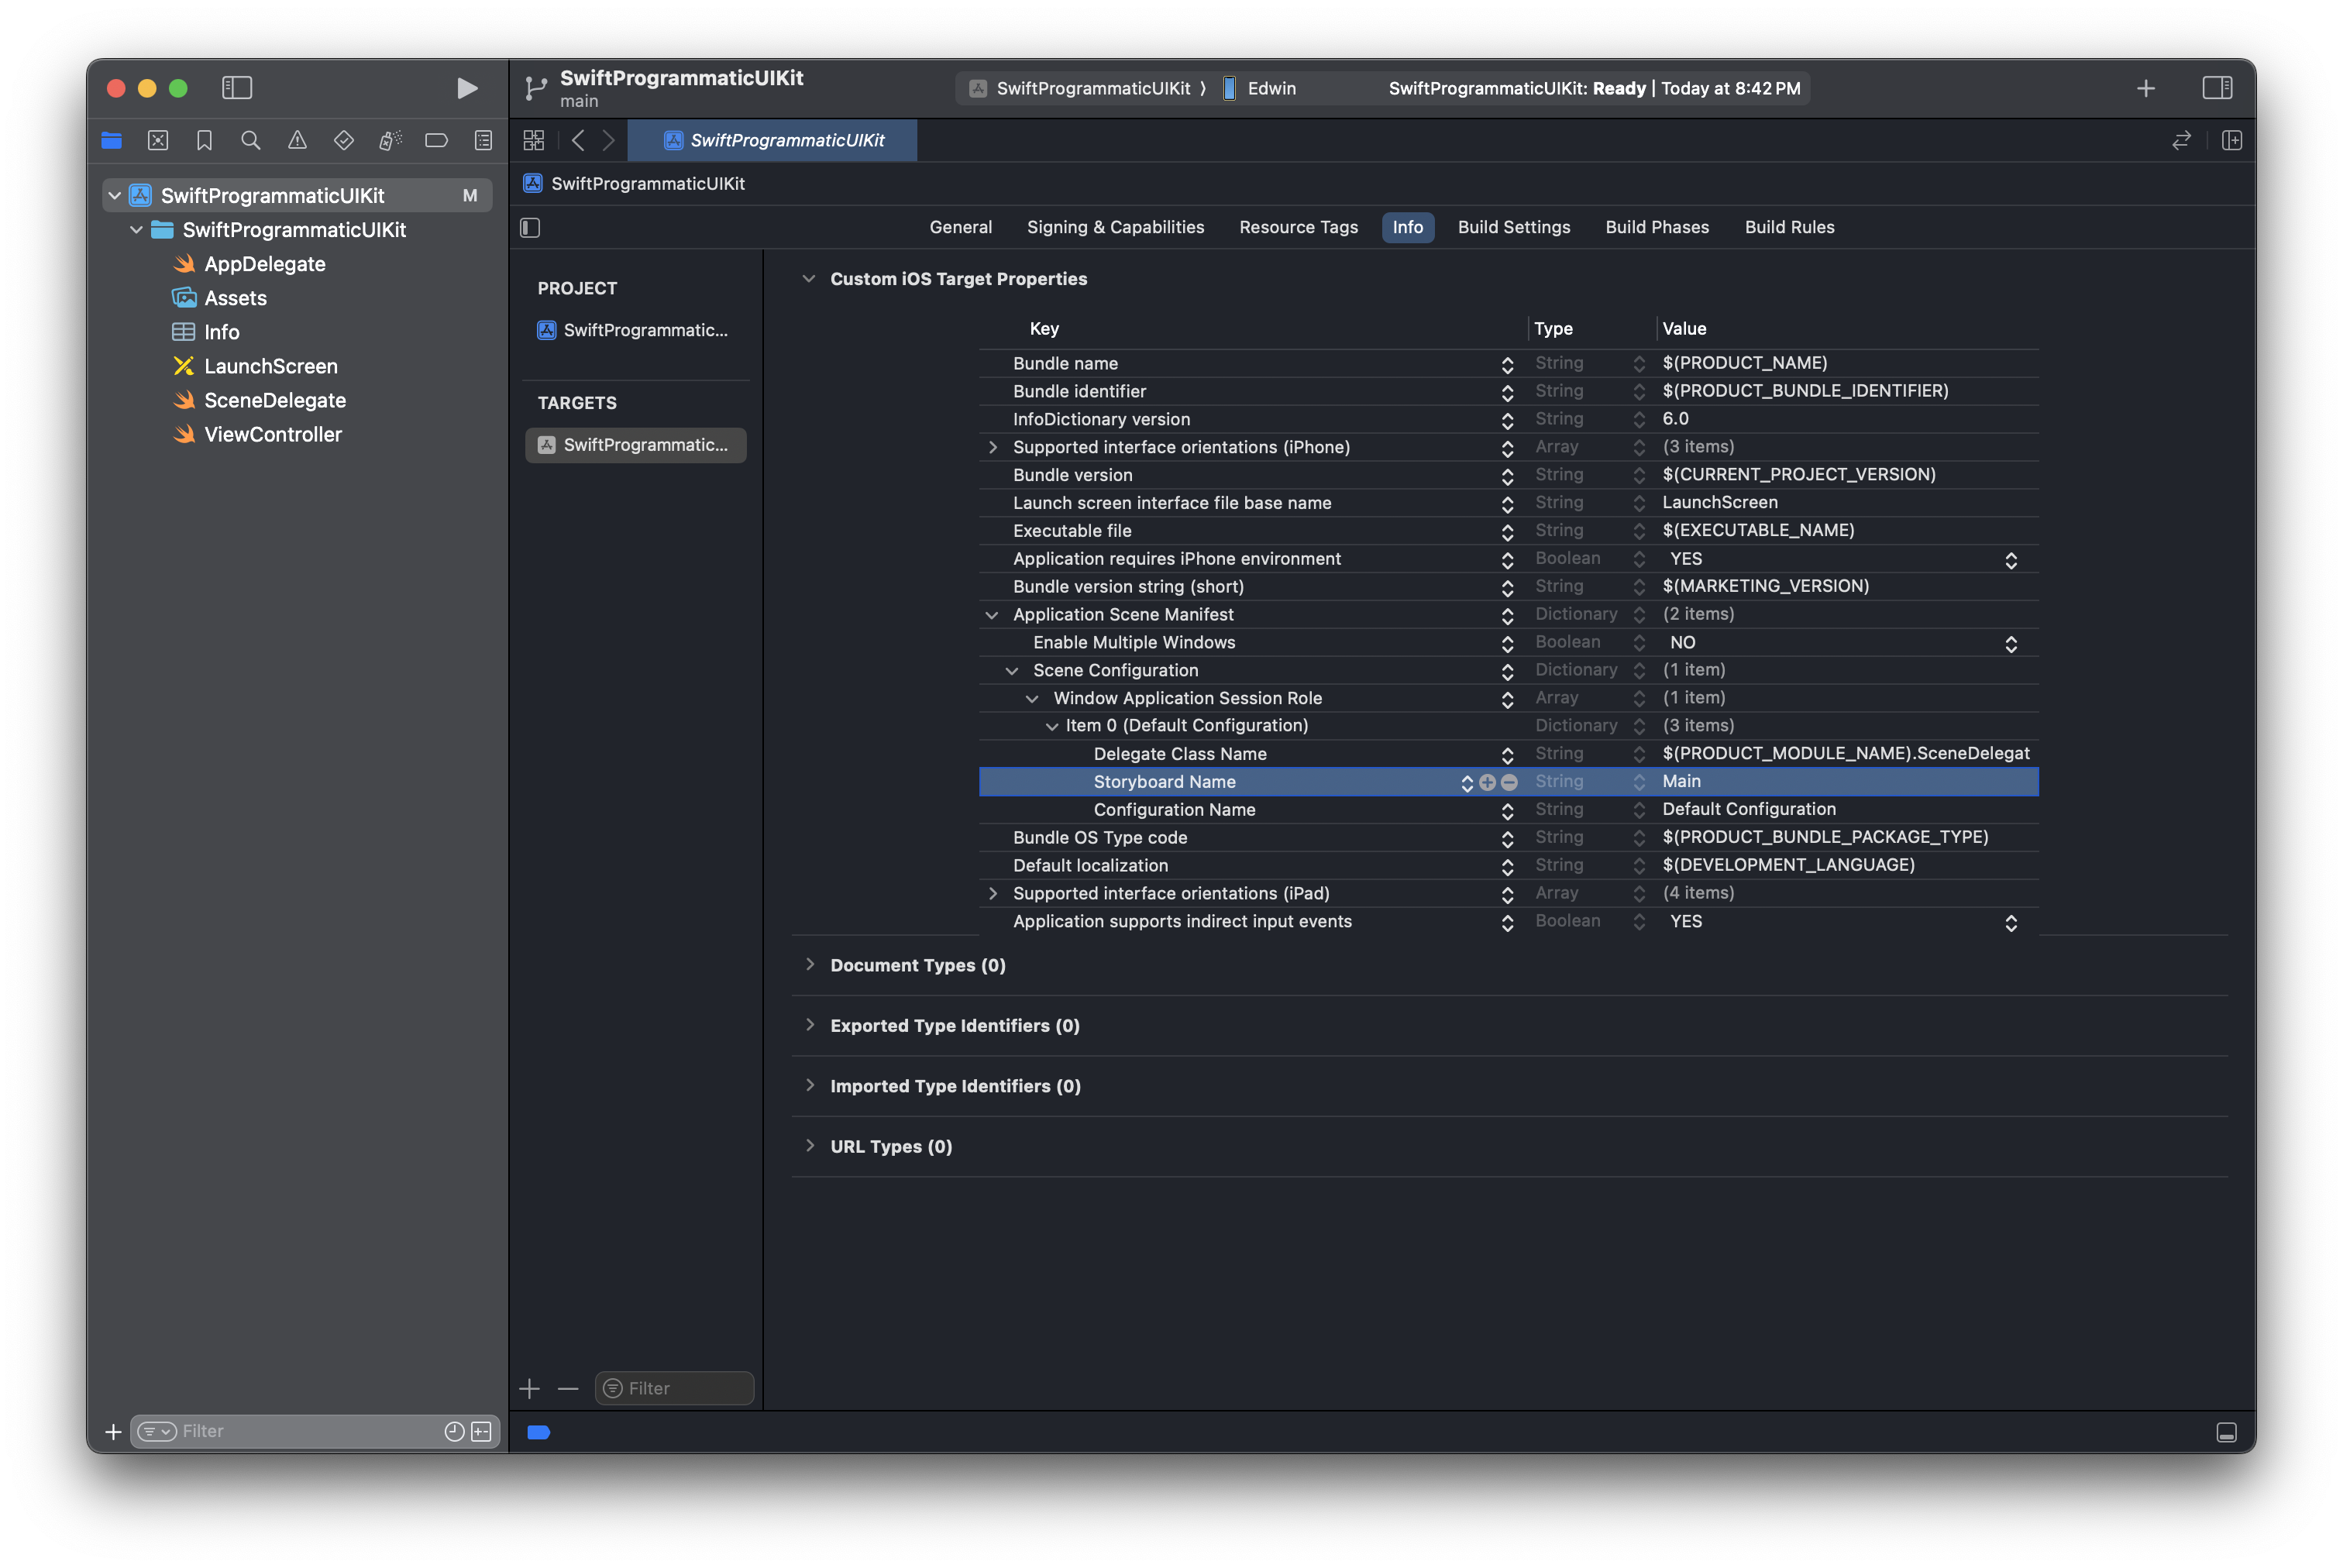Expand the Document Types section
The height and width of the screenshot is (1568, 2343).
coord(810,965)
